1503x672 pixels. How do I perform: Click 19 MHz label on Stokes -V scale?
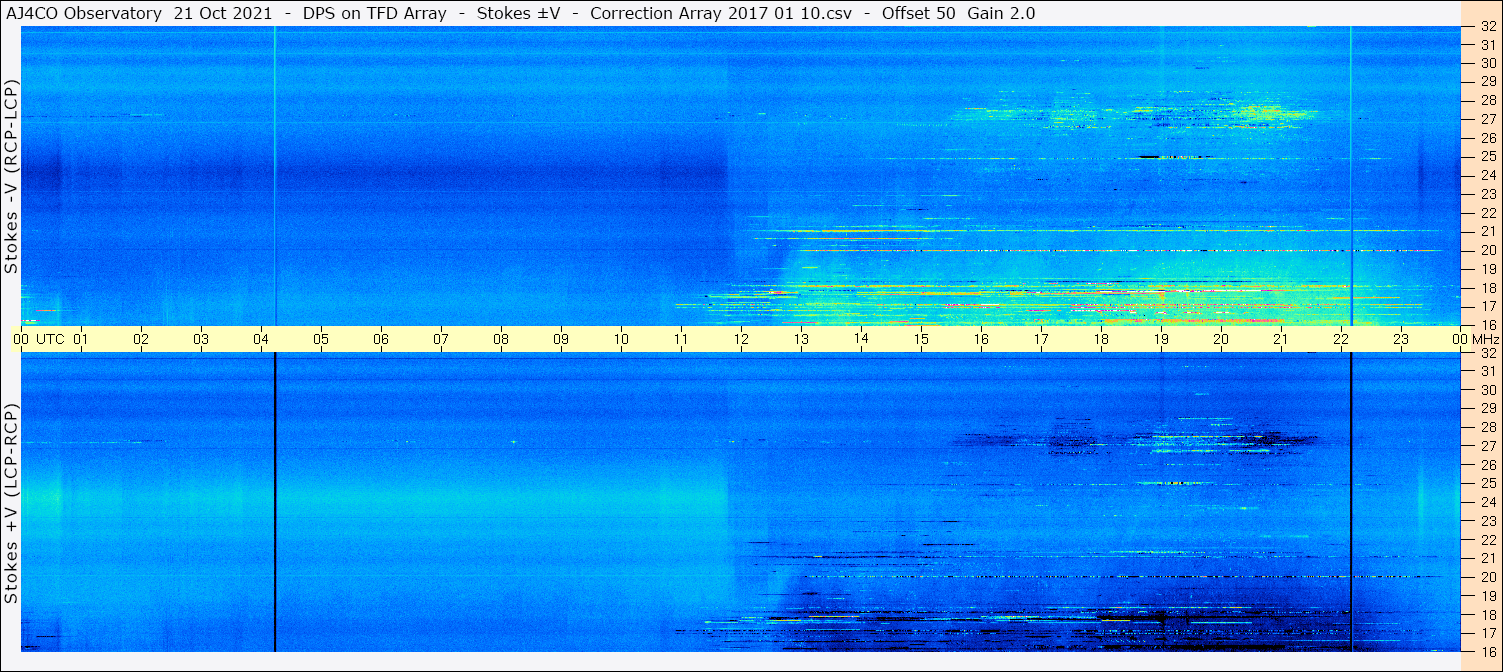click(1488, 269)
